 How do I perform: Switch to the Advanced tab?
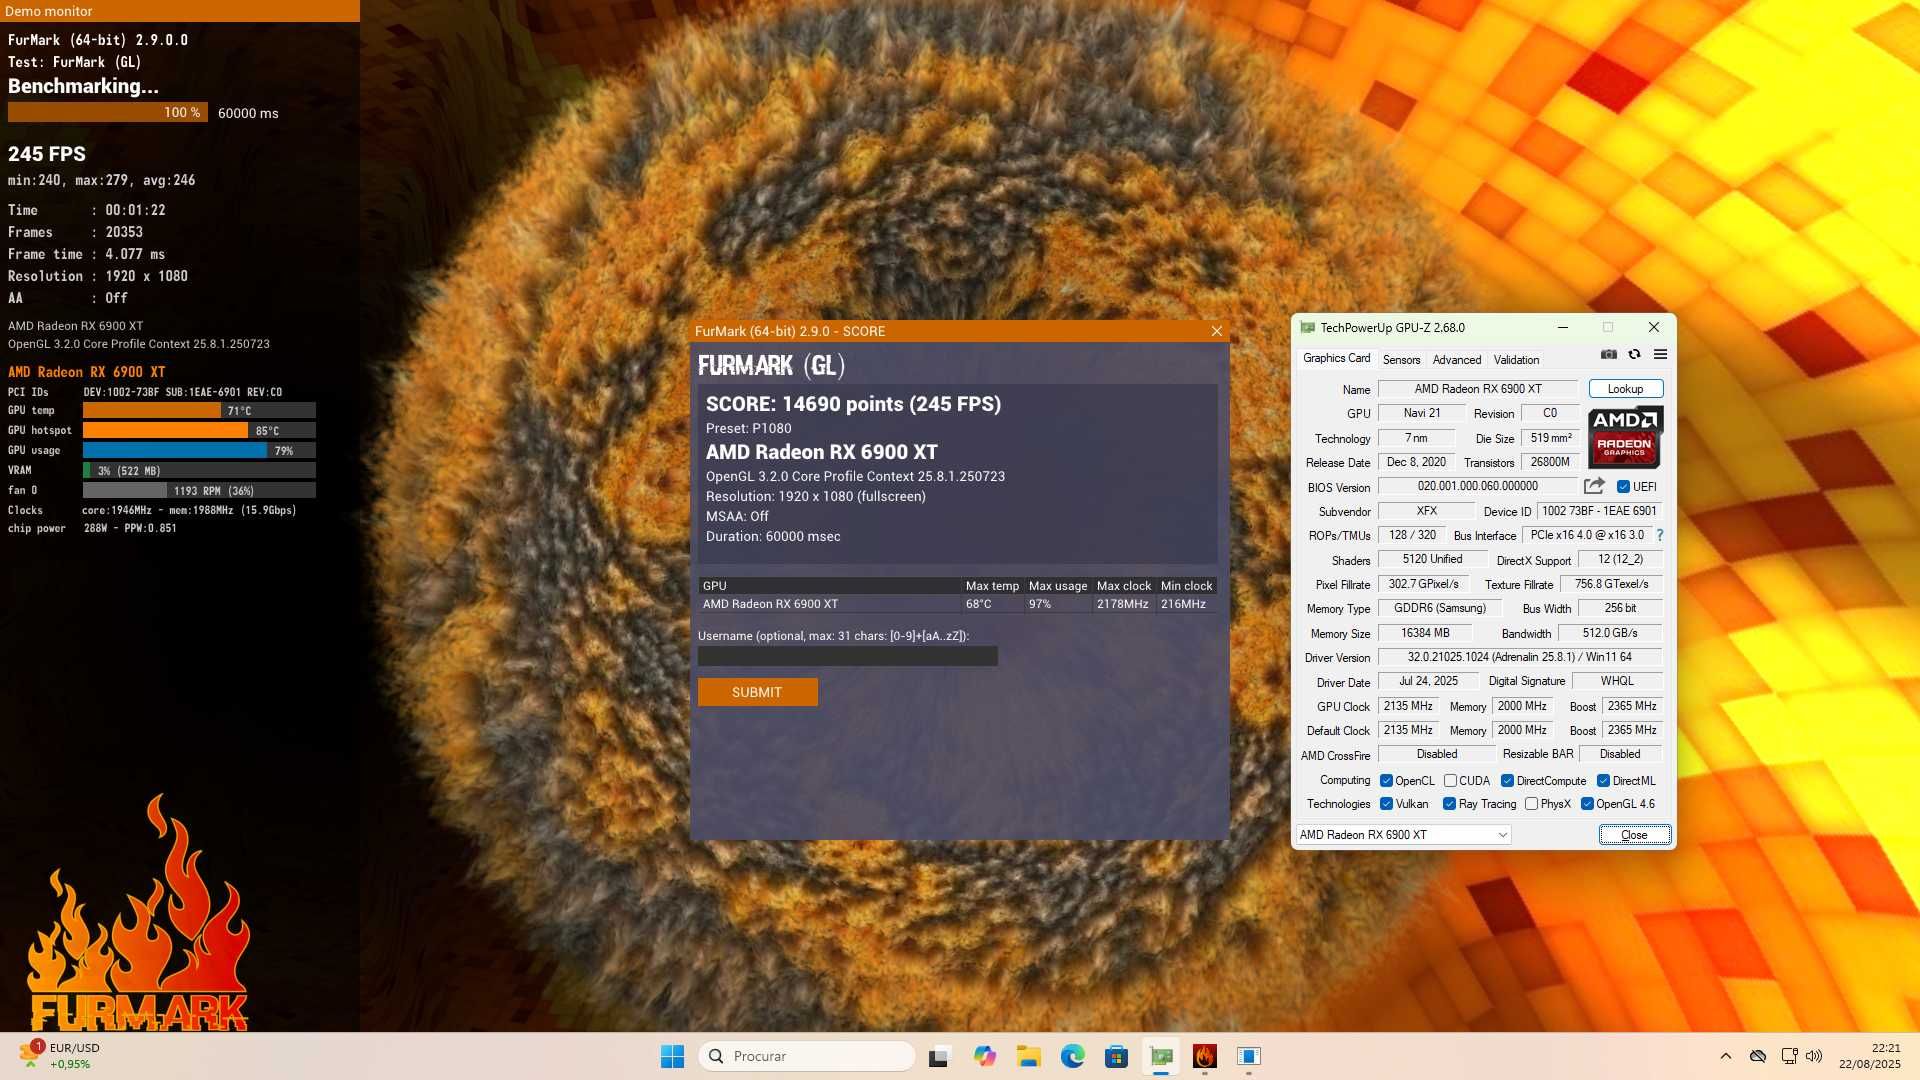(x=1456, y=360)
